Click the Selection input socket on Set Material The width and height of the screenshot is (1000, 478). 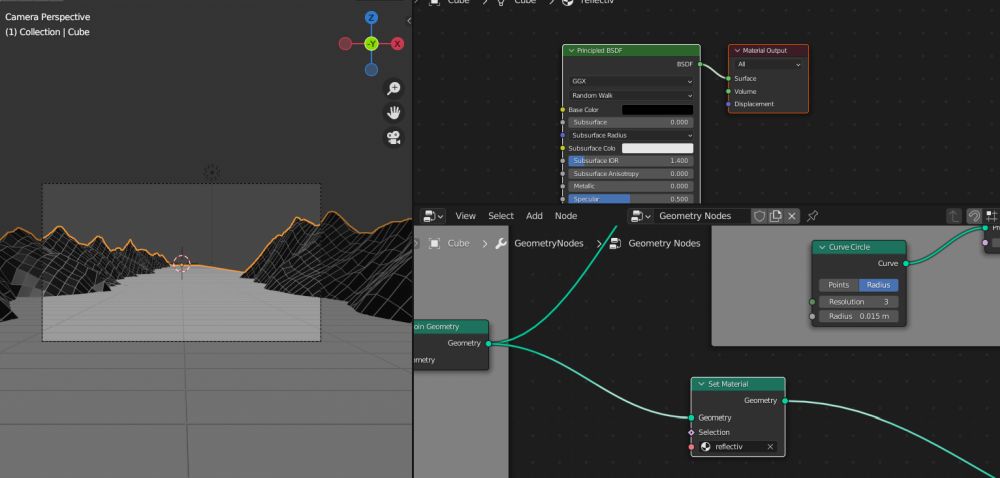(691, 432)
